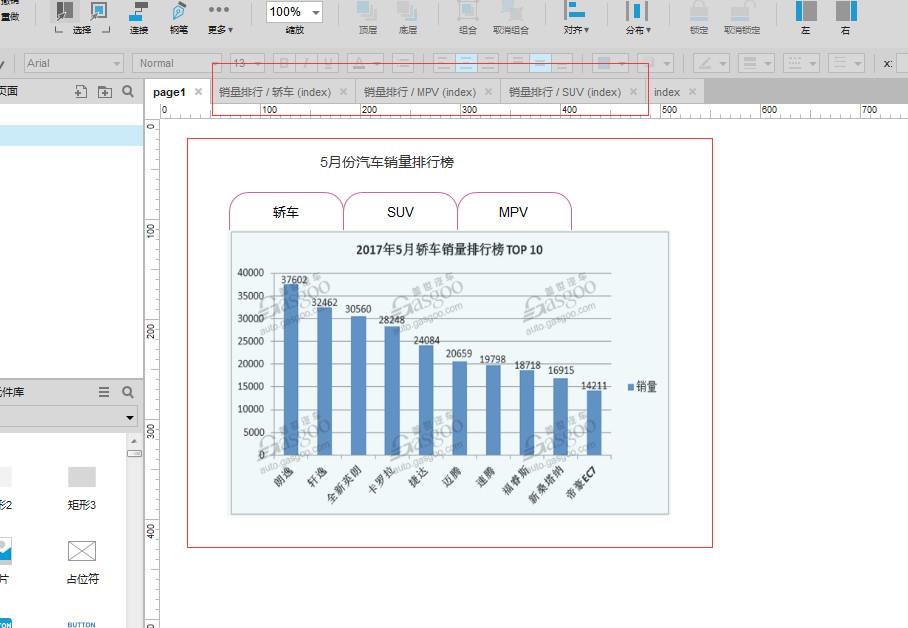
Task: Click the add folder icon
Action: click(x=105, y=92)
